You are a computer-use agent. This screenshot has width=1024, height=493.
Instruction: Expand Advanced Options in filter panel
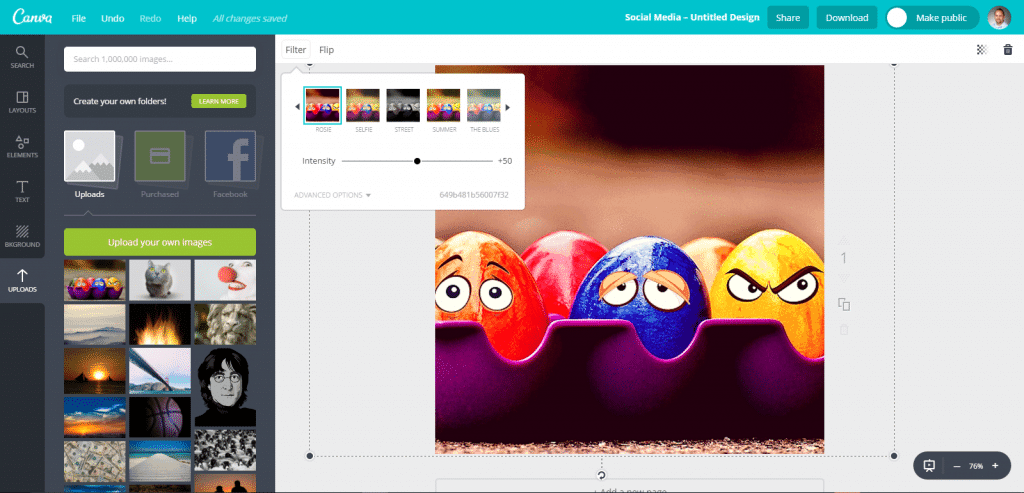tap(333, 195)
